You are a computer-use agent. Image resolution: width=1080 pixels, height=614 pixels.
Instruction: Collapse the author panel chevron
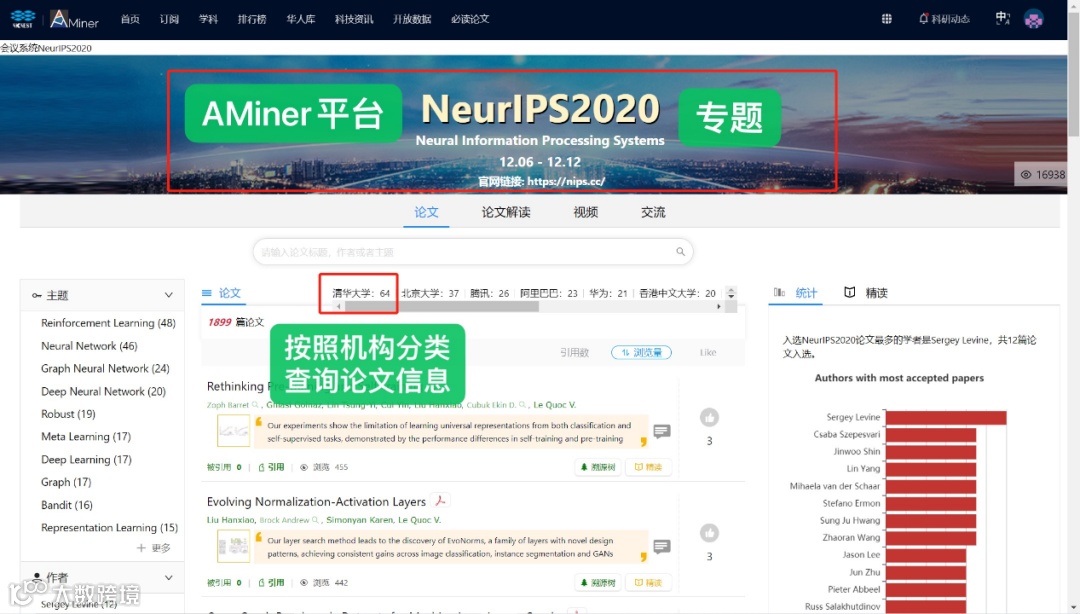169,577
